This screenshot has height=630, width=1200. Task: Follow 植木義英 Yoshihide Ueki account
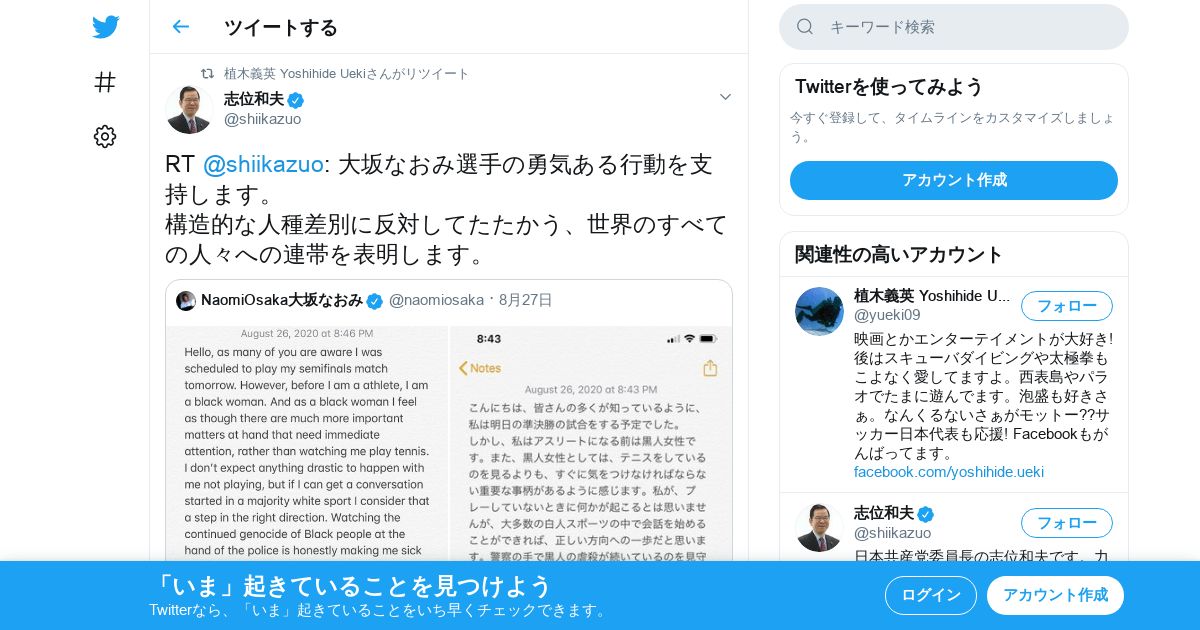(x=1066, y=306)
